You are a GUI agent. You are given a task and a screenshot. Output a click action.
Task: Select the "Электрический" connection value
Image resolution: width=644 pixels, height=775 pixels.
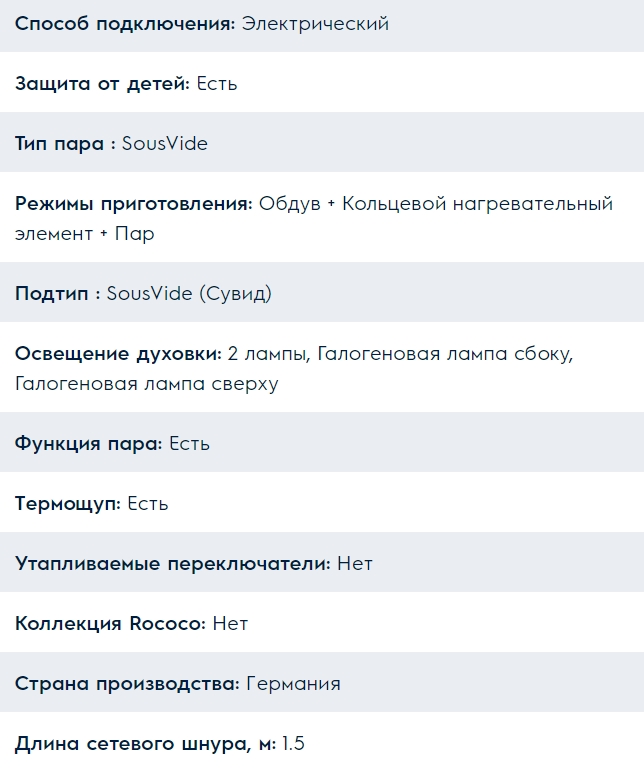tap(315, 24)
